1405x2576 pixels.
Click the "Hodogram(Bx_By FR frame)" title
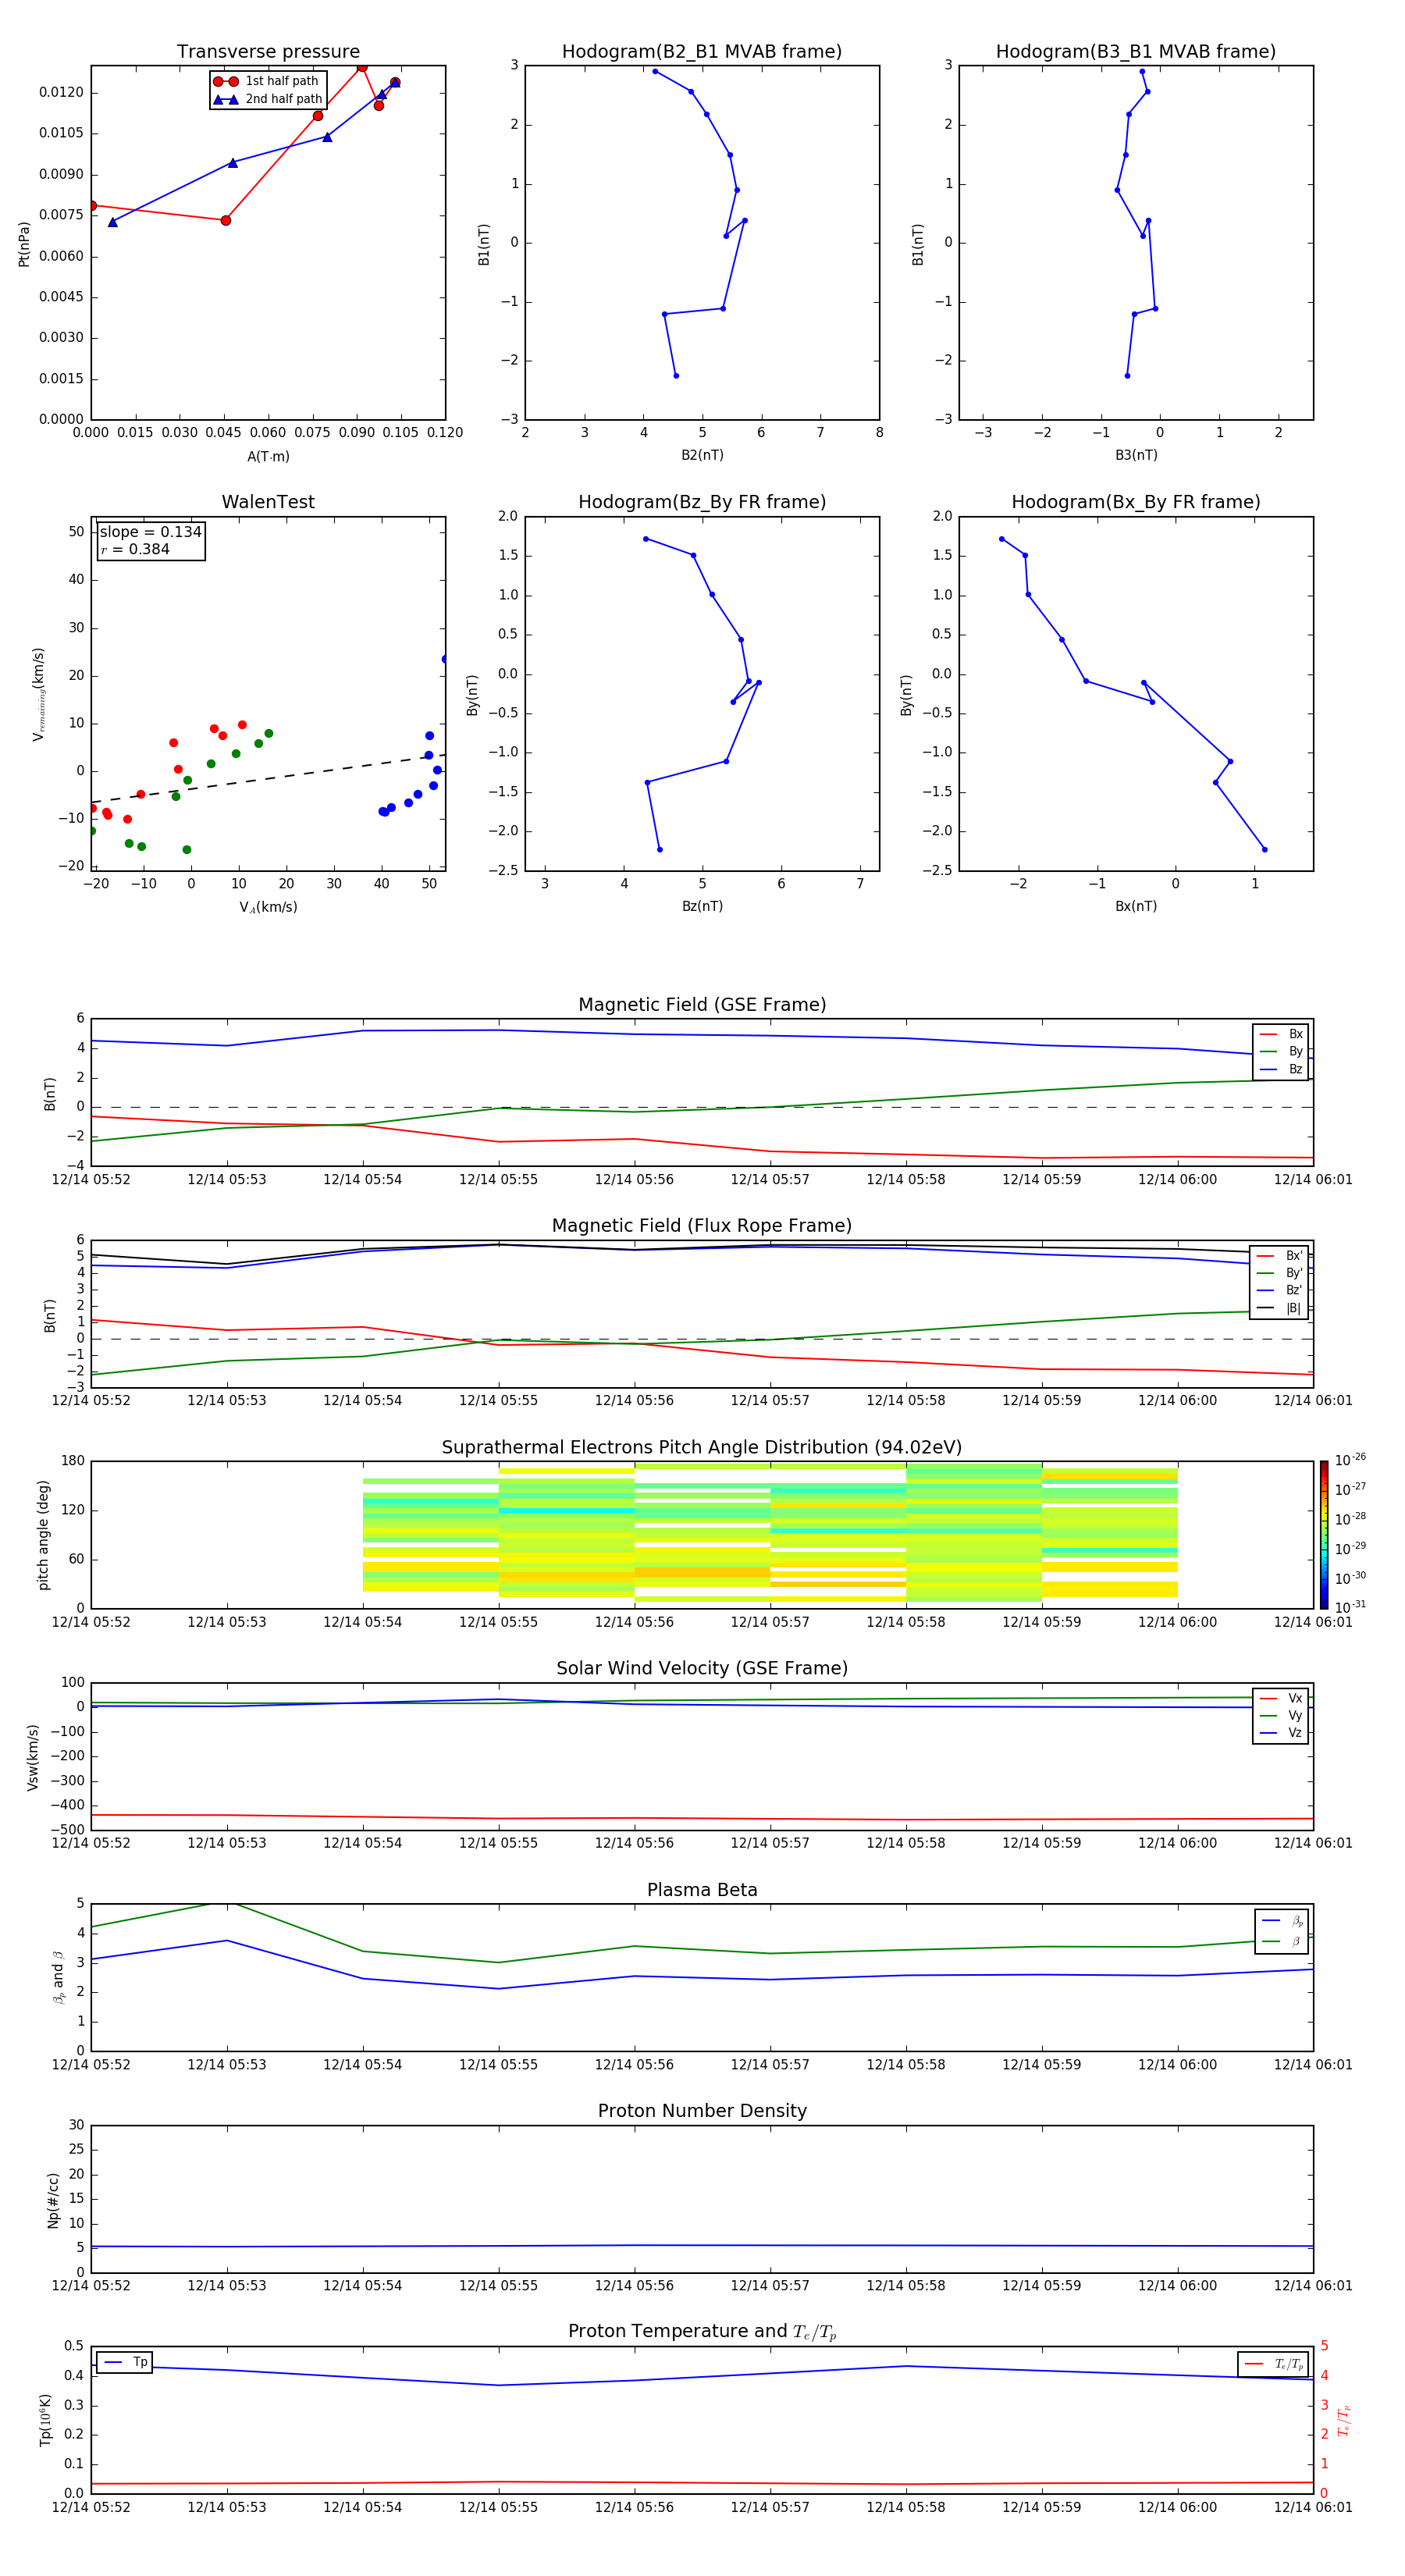coord(1136,502)
